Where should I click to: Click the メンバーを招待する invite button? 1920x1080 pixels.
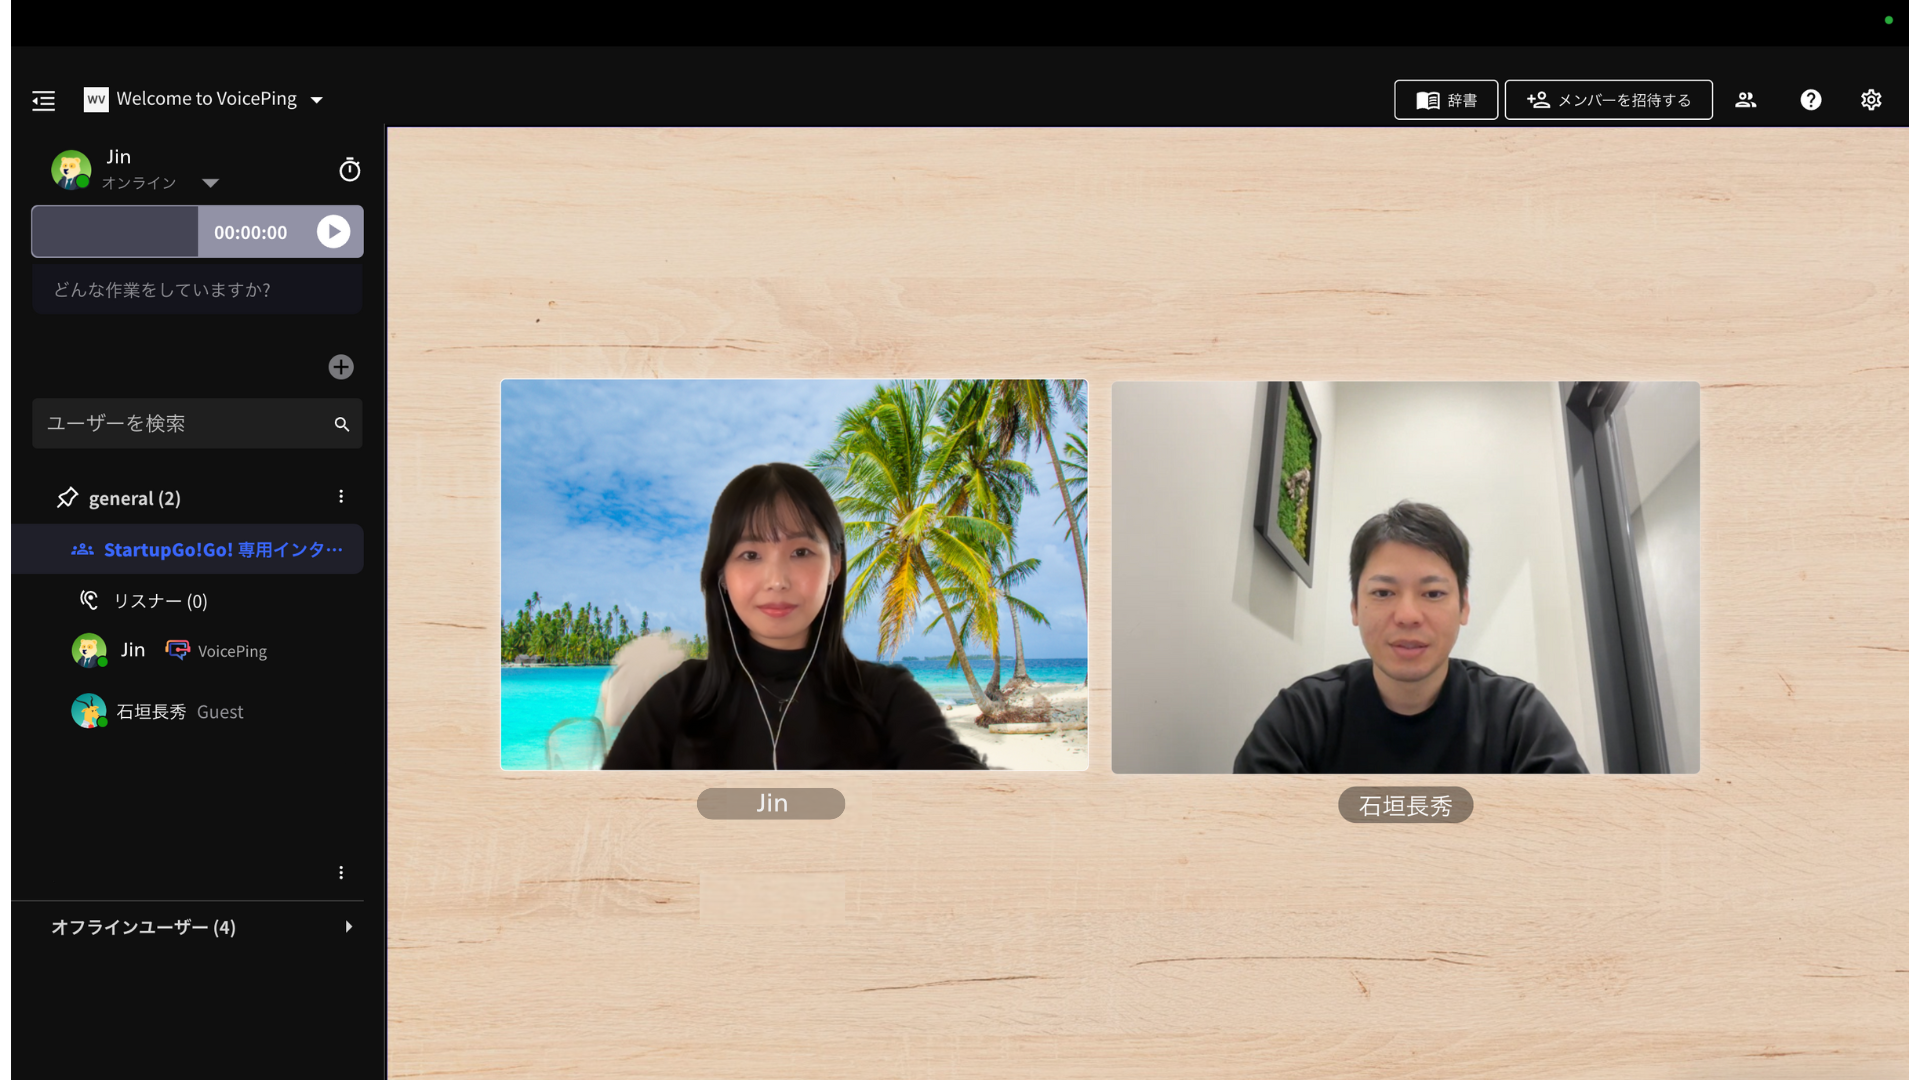pos(1608,99)
